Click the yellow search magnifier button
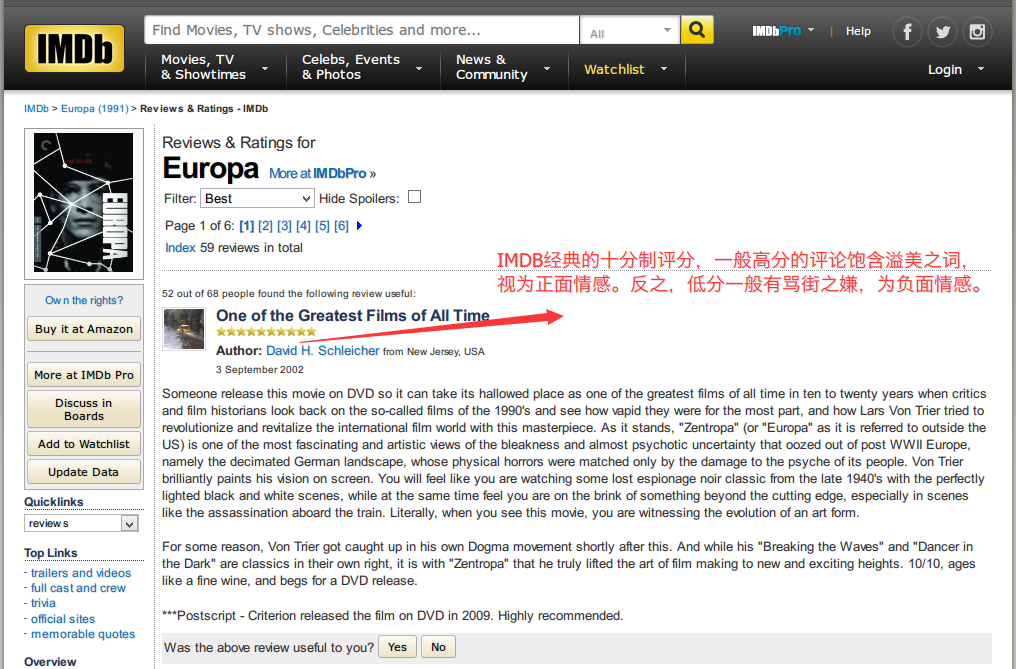The image size is (1016, 669). click(697, 30)
